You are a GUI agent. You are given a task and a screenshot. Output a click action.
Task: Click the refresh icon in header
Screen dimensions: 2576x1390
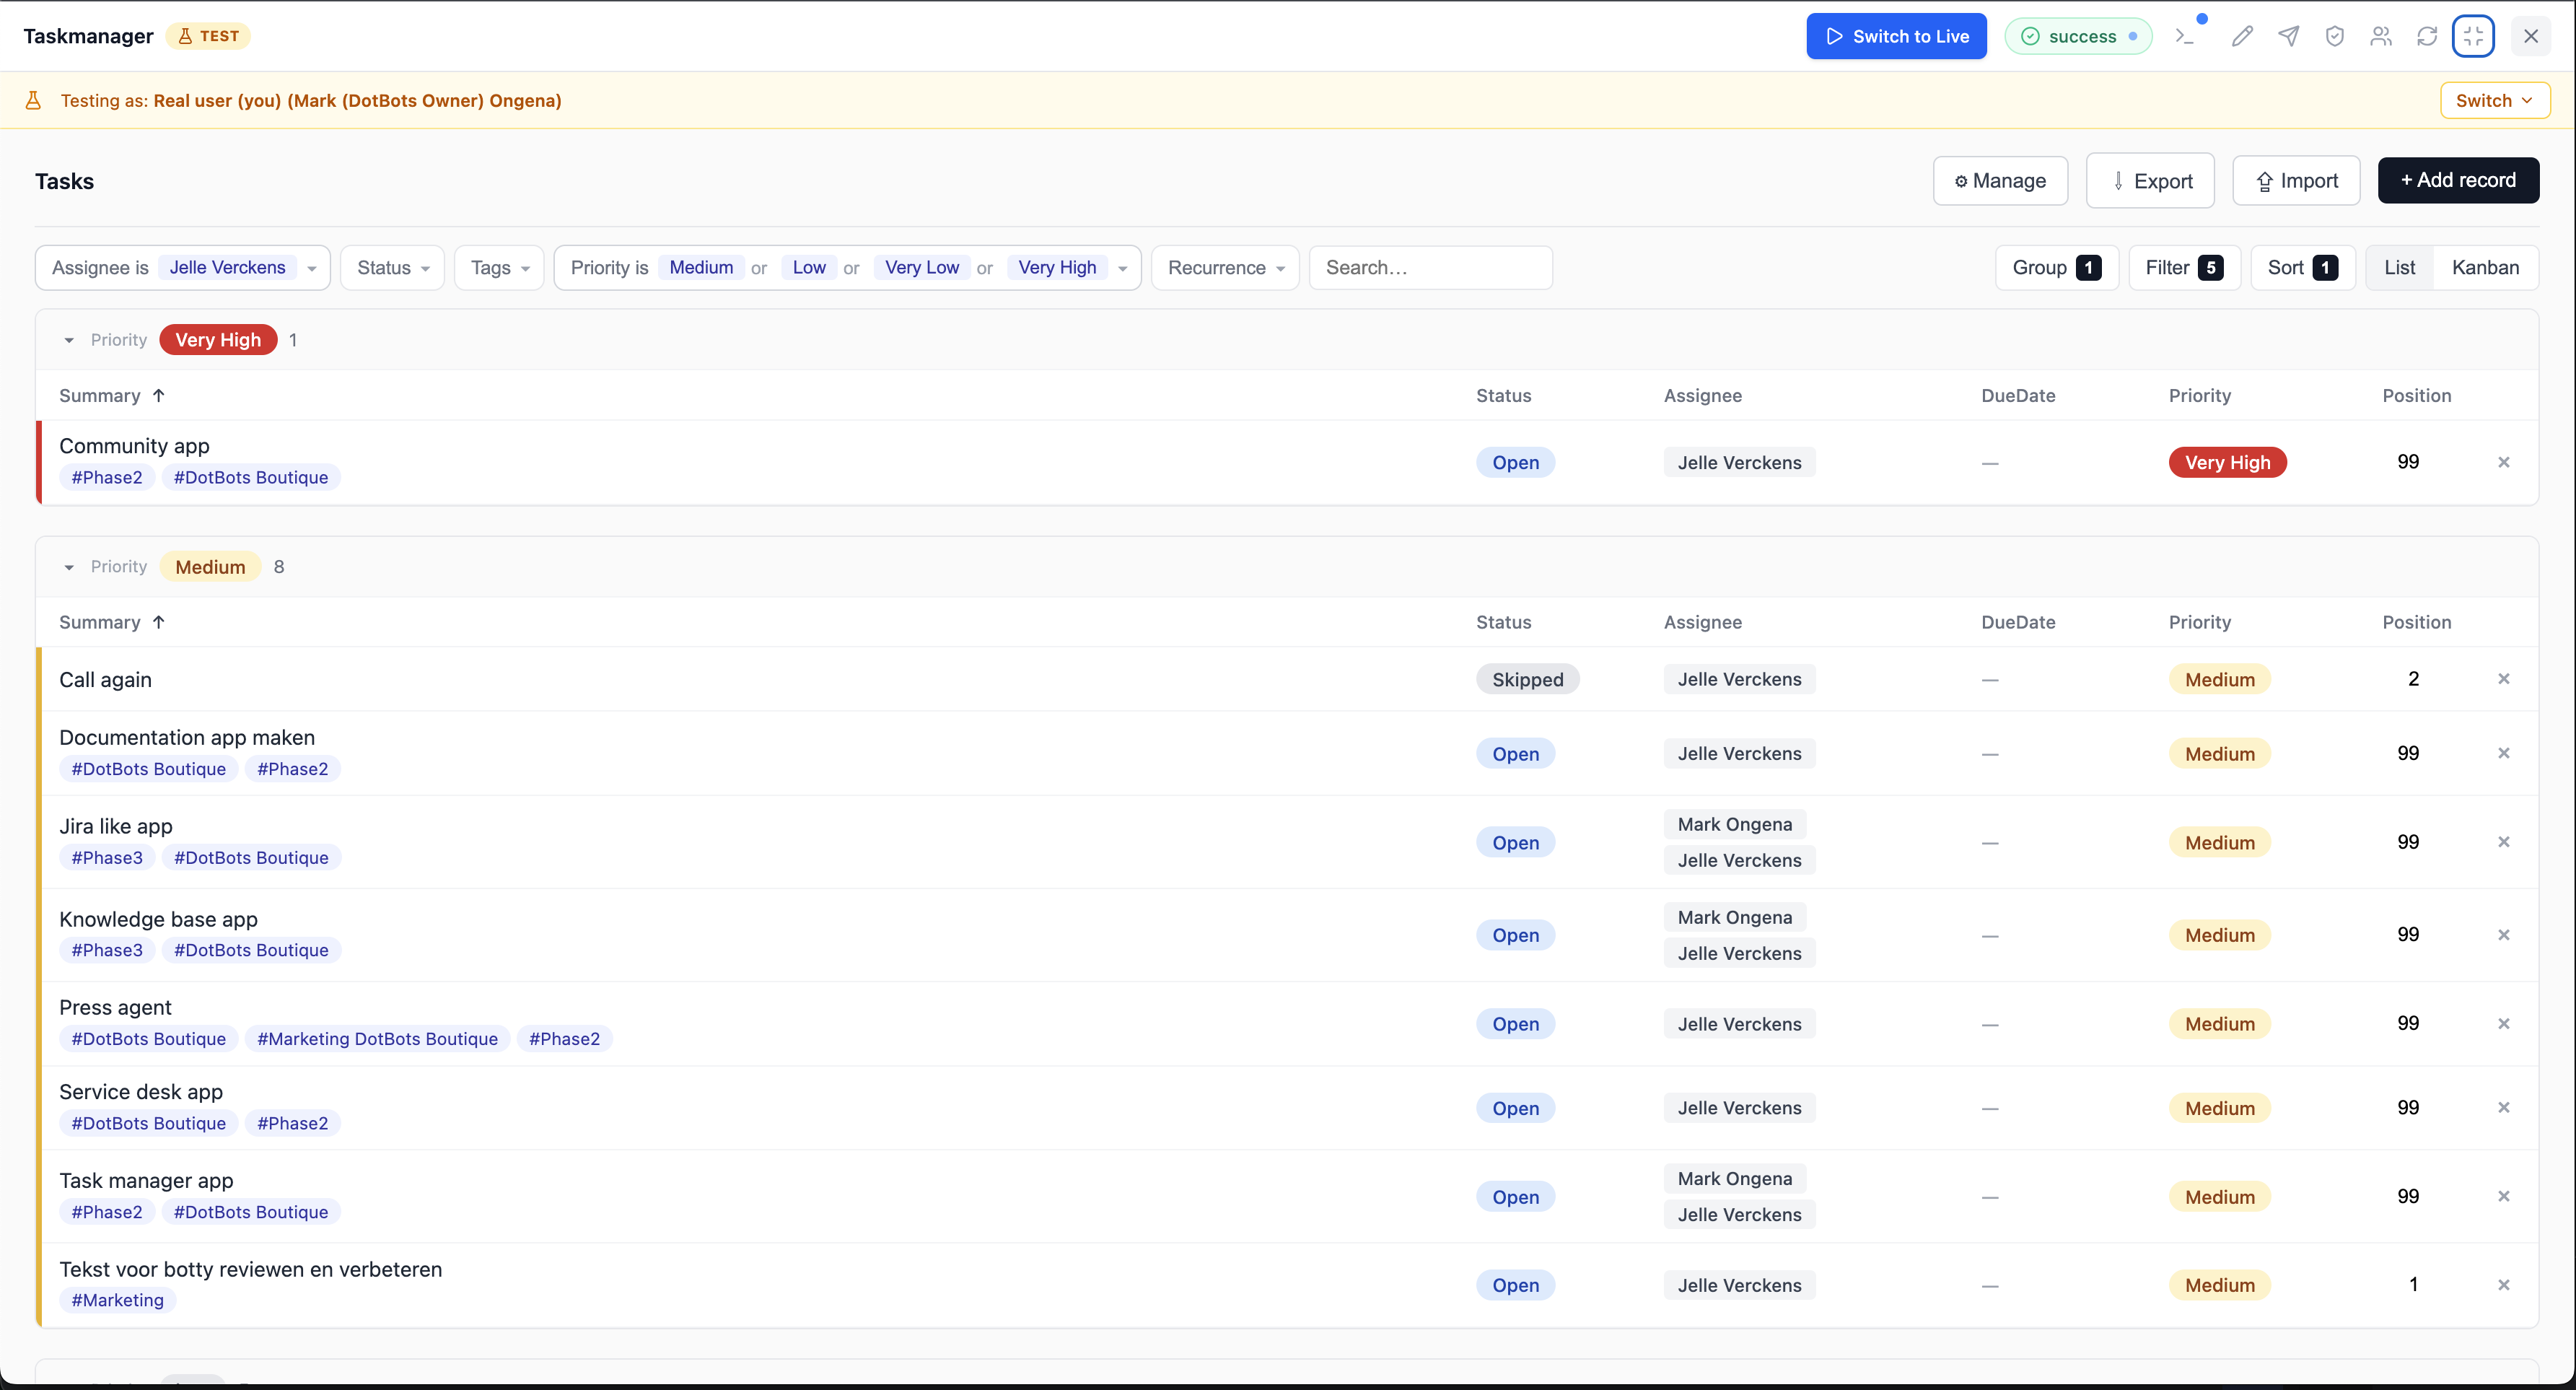point(2427,36)
